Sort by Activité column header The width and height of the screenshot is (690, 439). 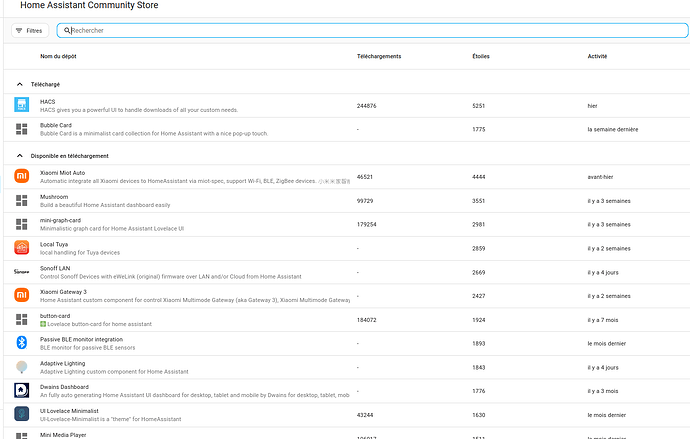(x=597, y=56)
